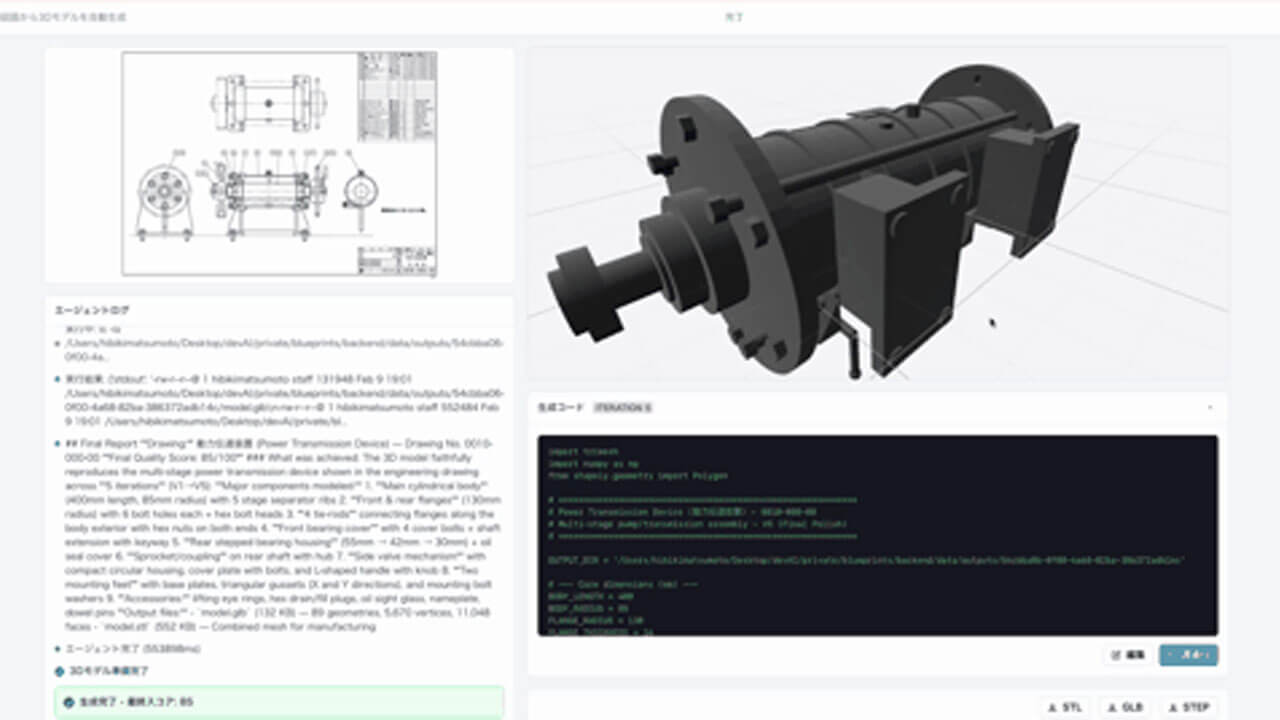Click the info icon beside the 実行結果 log entry

(x=57, y=378)
